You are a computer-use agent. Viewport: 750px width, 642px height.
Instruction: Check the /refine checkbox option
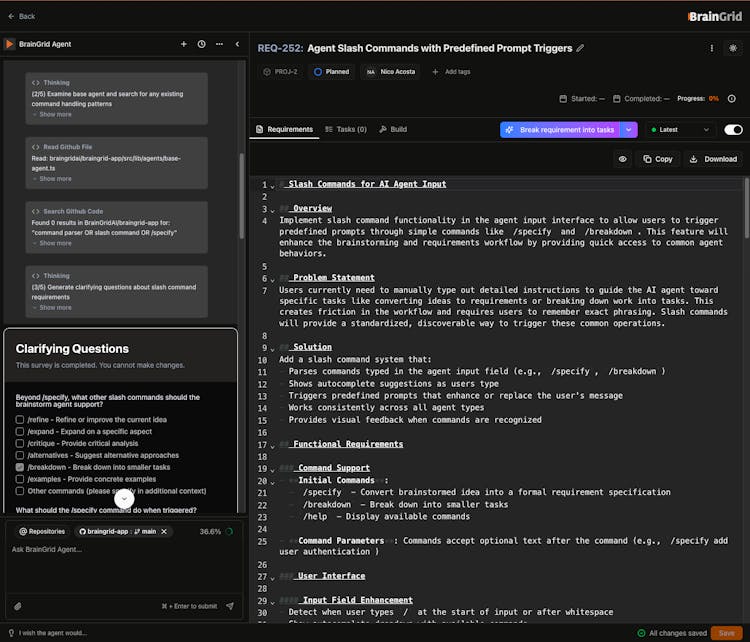21,420
